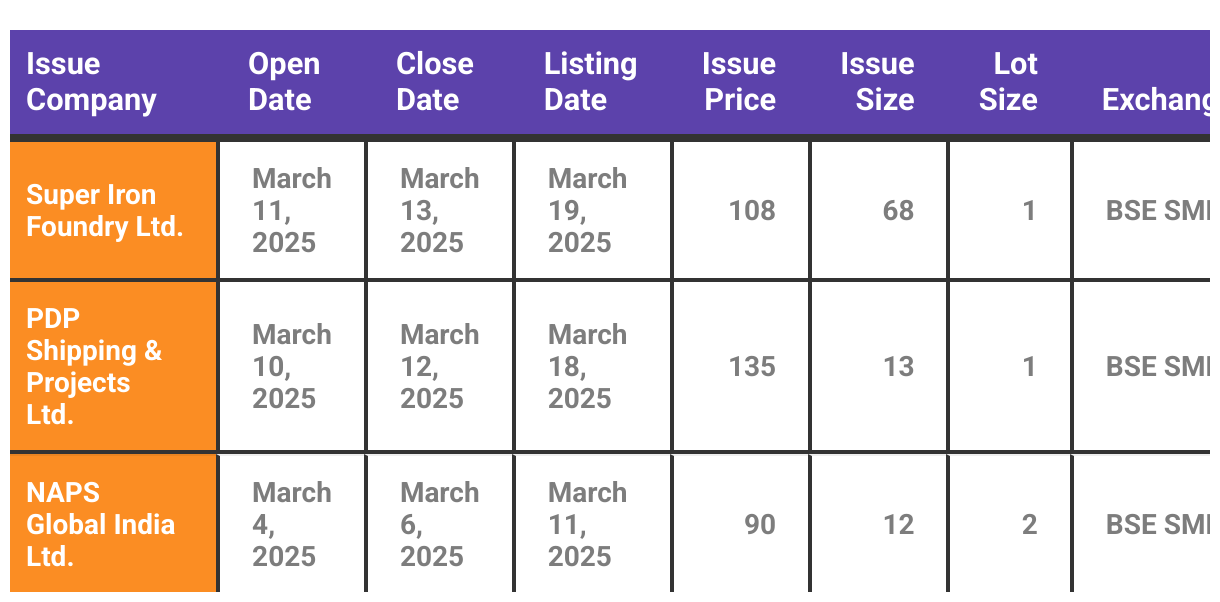This screenshot has width=1220, height=602.
Task: Select issue price 90 for NAPS Global
Action: coord(741,524)
